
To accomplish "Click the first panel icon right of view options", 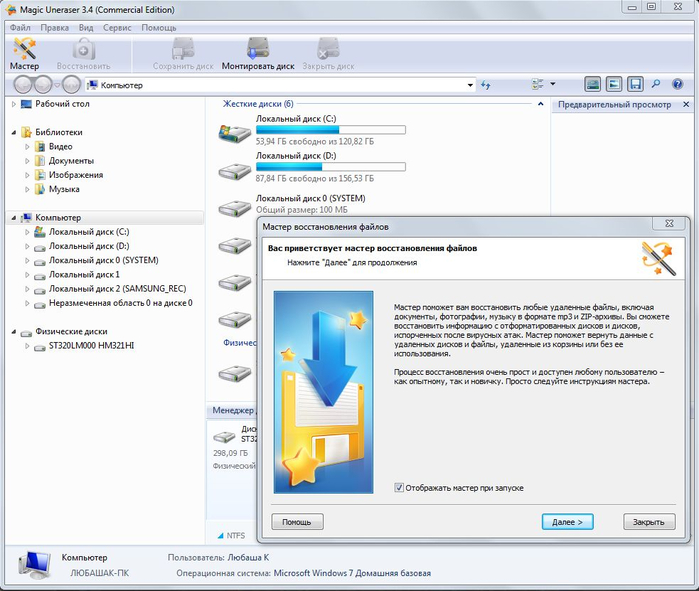I will click(x=592, y=84).
